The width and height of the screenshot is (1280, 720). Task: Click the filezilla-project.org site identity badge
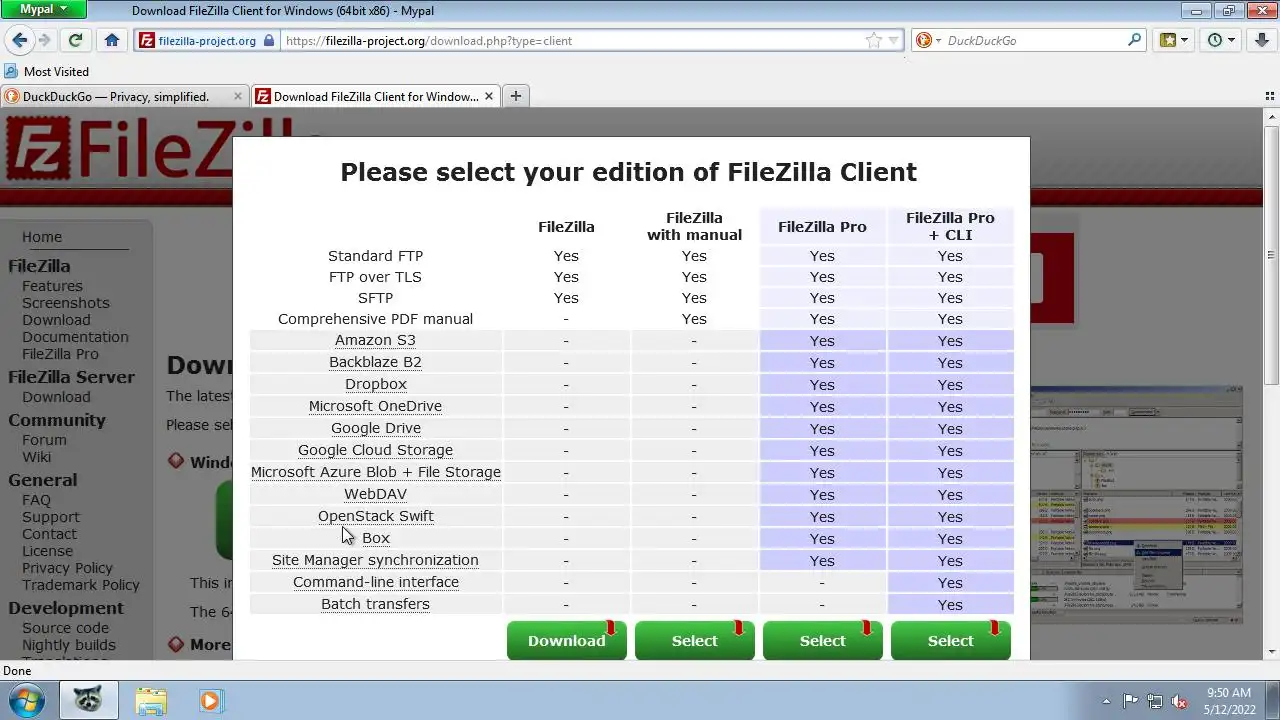pos(207,41)
